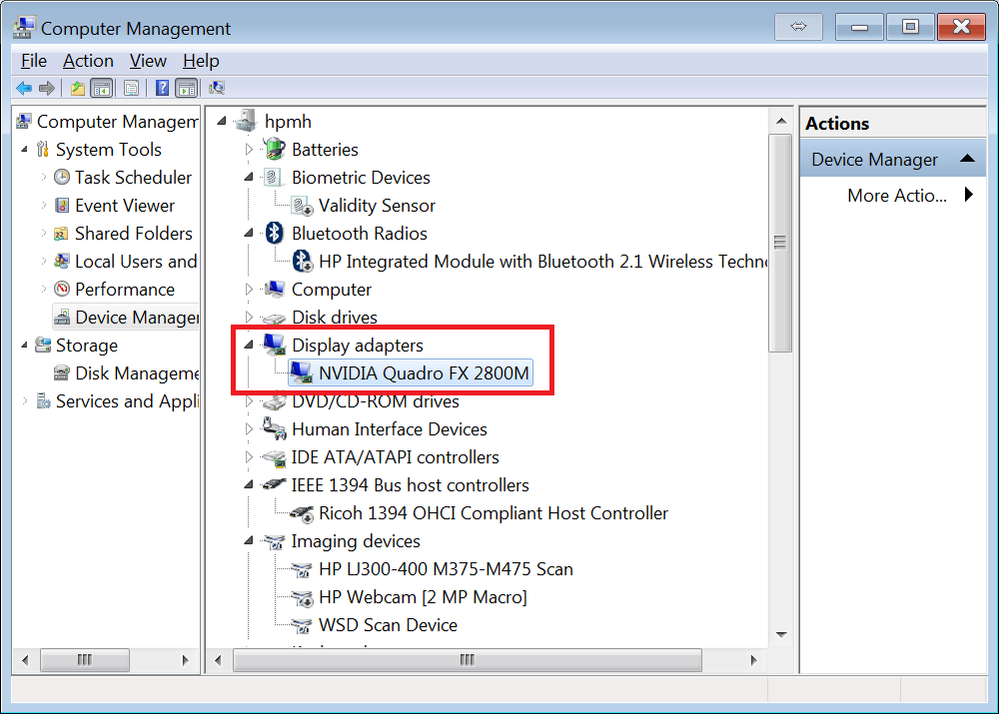The width and height of the screenshot is (999, 714).
Task: Collapse the Display adapters category
Action: tap(249, 345)
